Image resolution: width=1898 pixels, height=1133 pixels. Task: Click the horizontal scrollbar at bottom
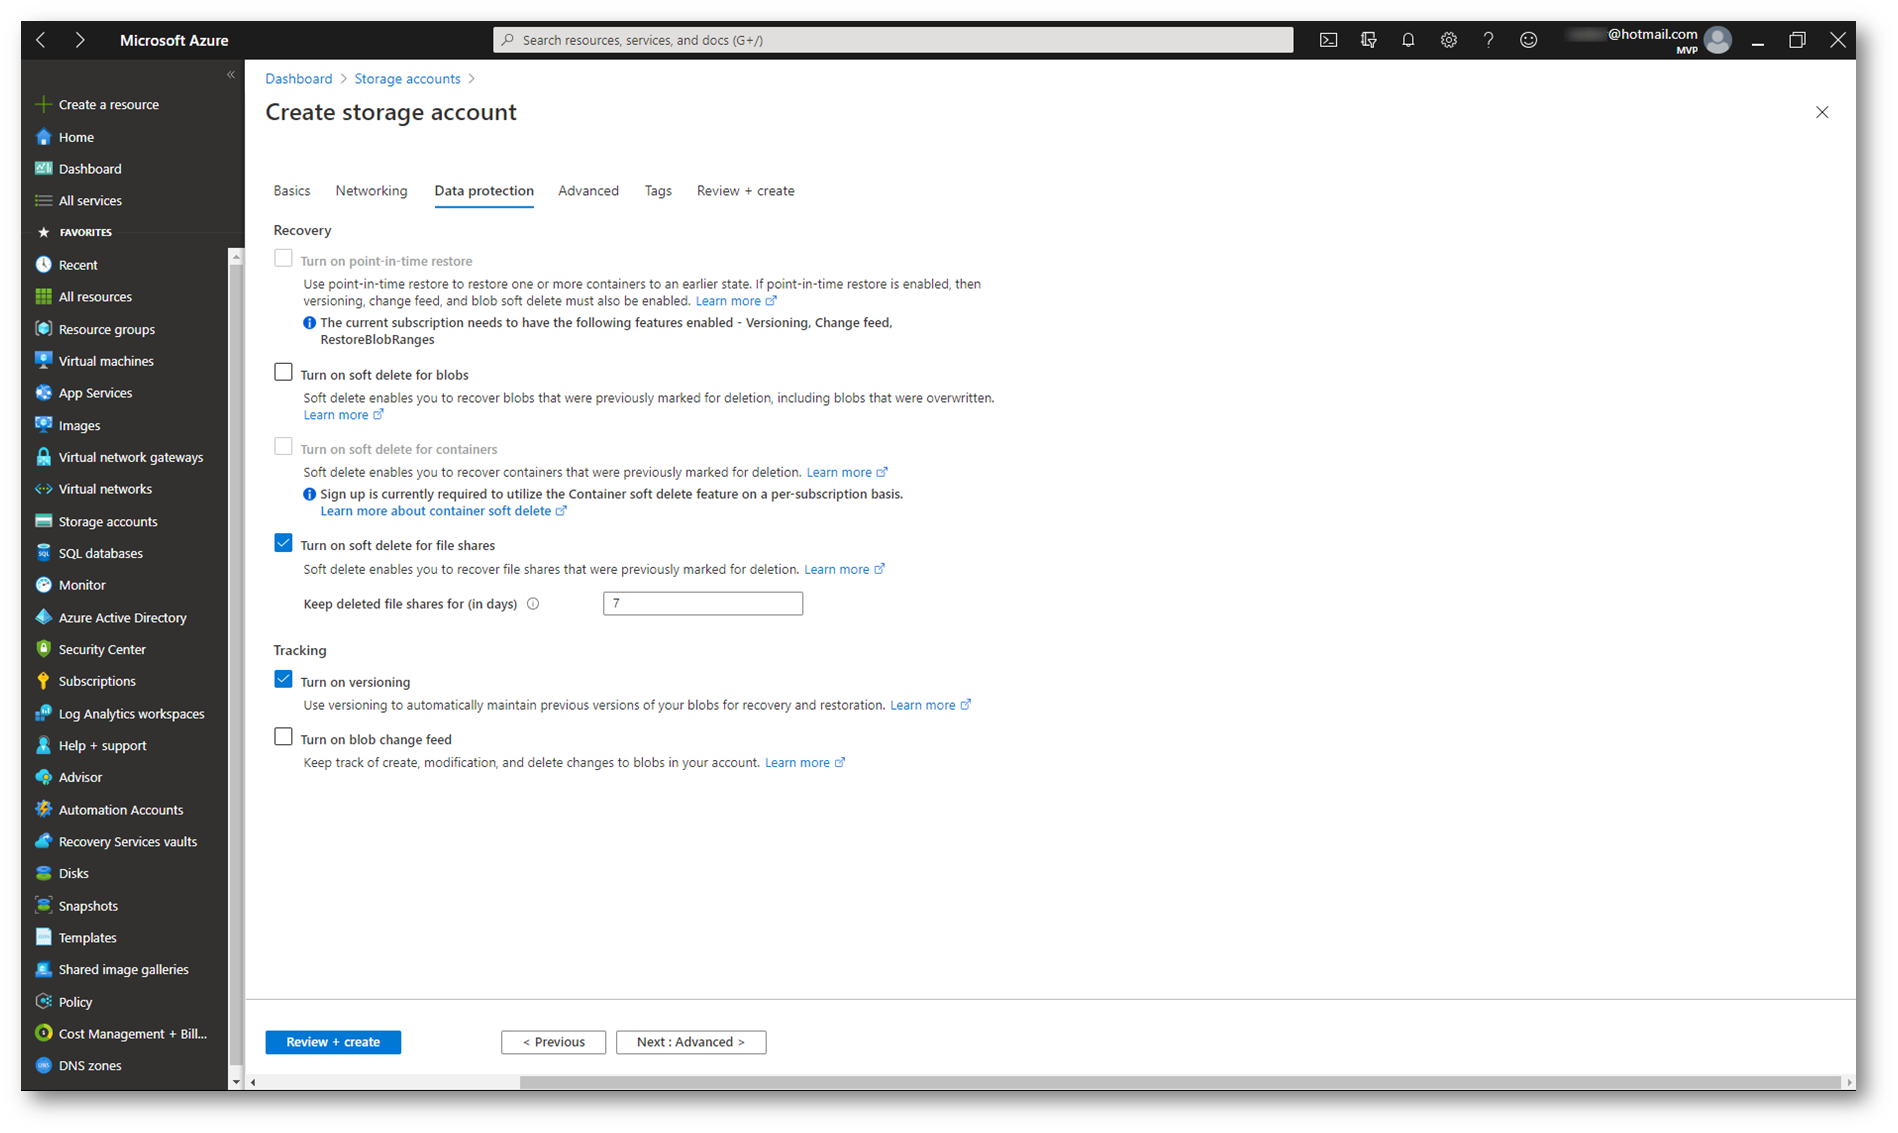click(x=1180, y=1082)
